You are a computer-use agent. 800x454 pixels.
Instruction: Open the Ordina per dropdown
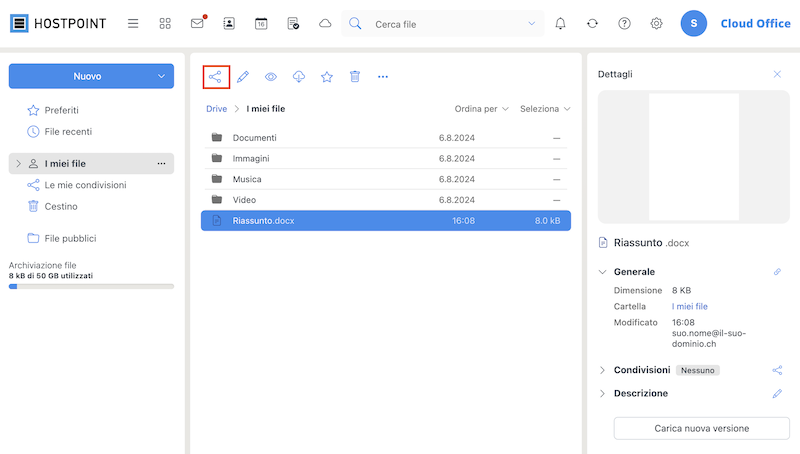[482, 109]
